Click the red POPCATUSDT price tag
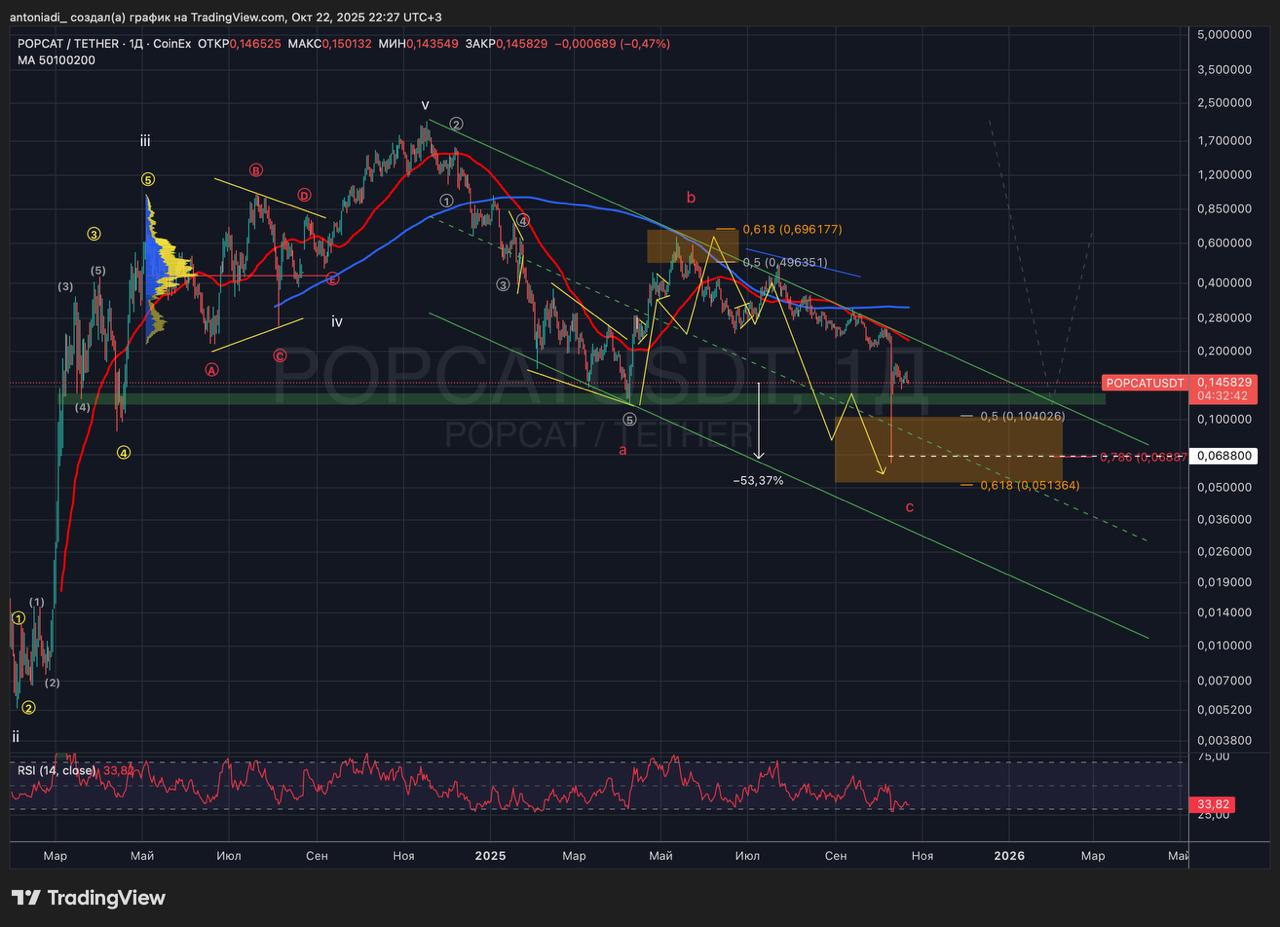The height and width of the screenshot is (927, 1280). pos(1145,383)
